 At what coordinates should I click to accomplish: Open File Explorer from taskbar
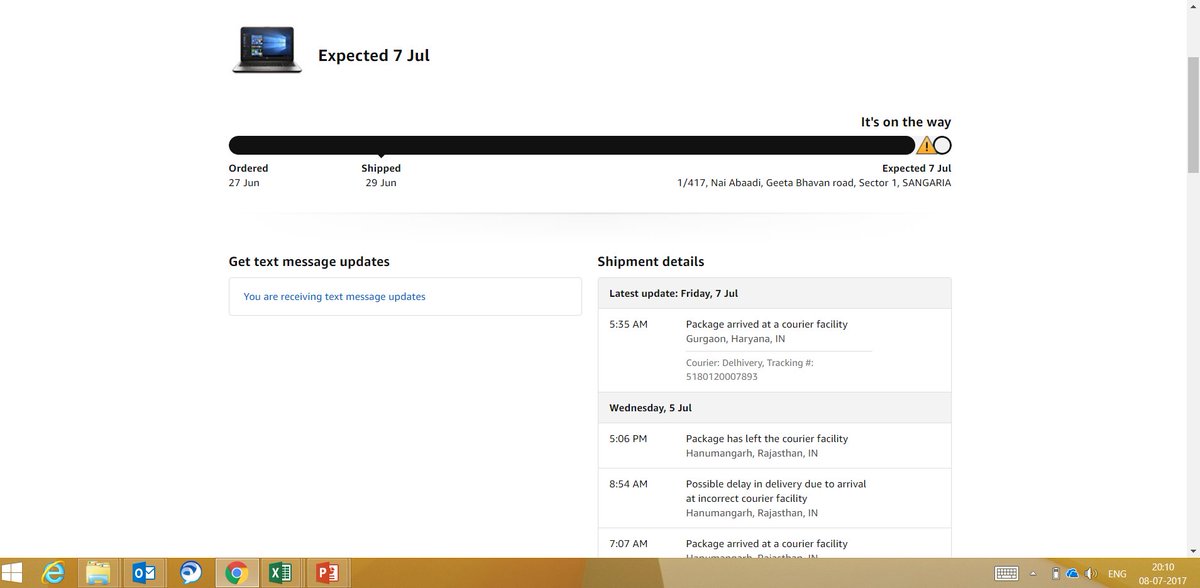pos(99,573)
